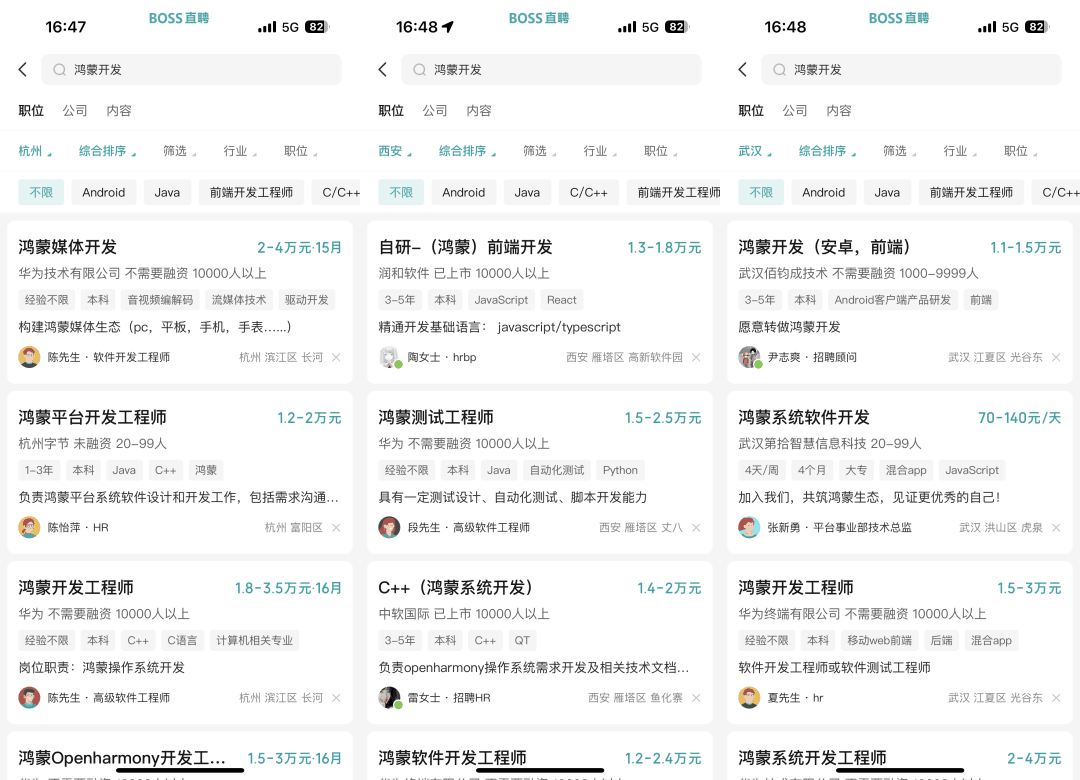Tap back arrow in Hangzhou screen

(x=23, y=70)
